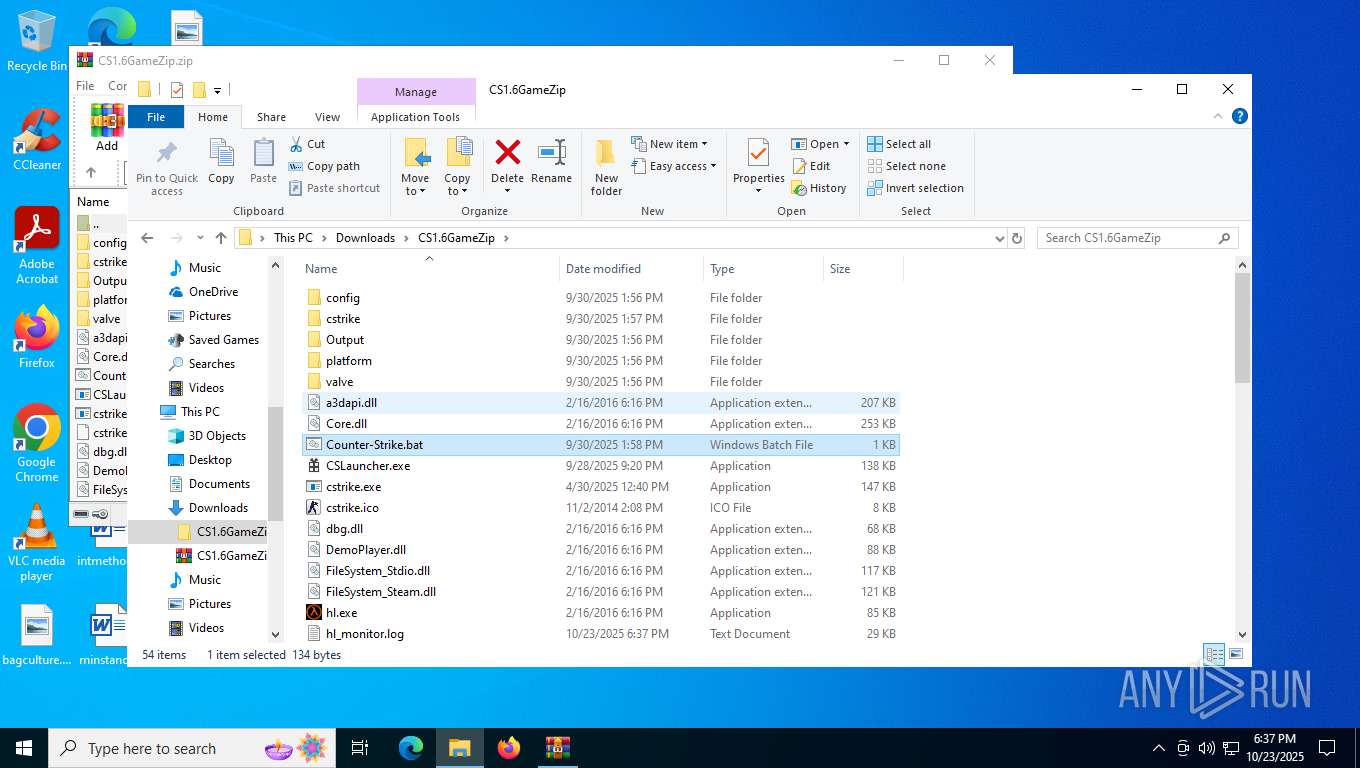This screenshot has width=1360, height=768.
Task: Open recent locations dropdown arrow
Action: click(200, 238)
